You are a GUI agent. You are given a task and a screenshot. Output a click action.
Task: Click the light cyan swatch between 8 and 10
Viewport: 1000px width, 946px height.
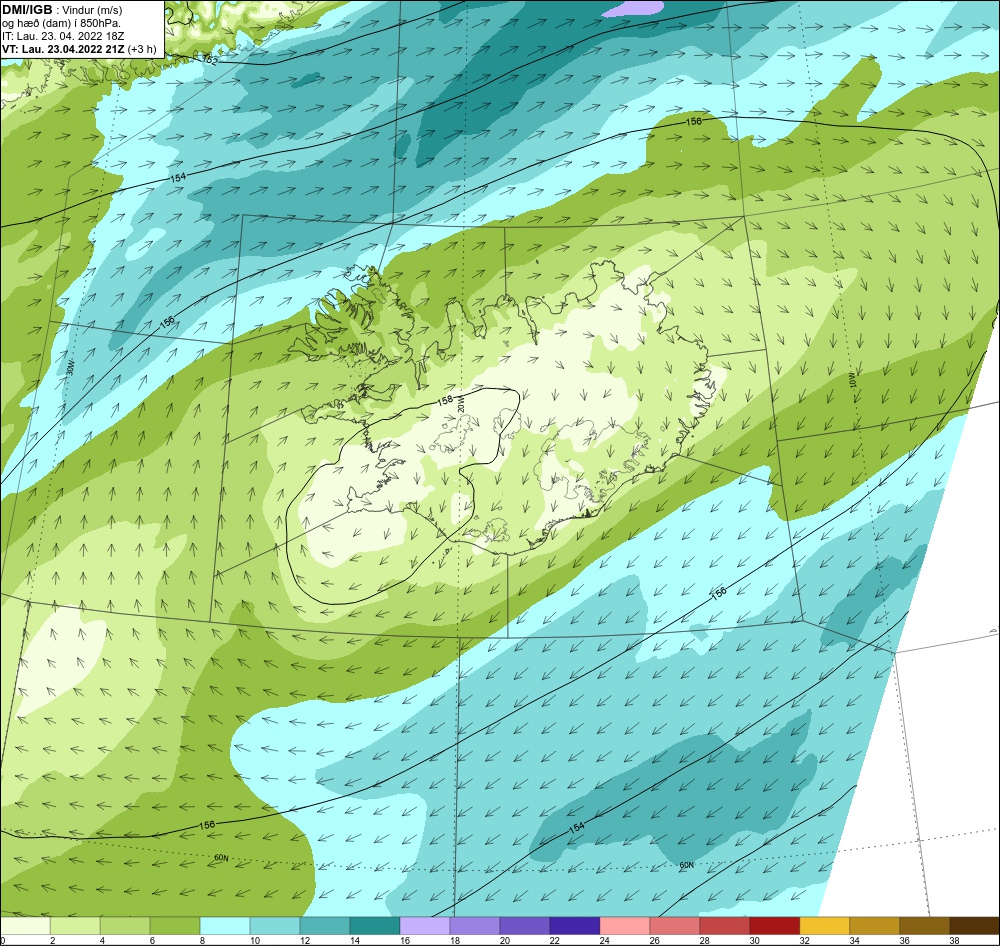[x=225, y=926]
